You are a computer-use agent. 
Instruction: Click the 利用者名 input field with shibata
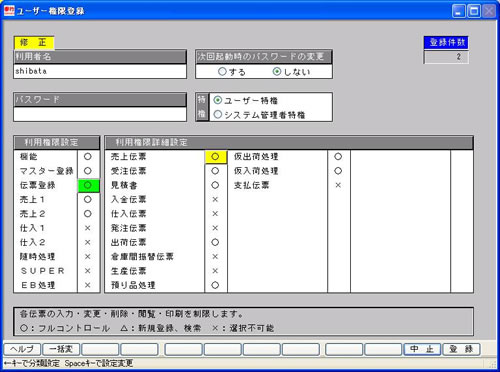[x=100, y=71]
